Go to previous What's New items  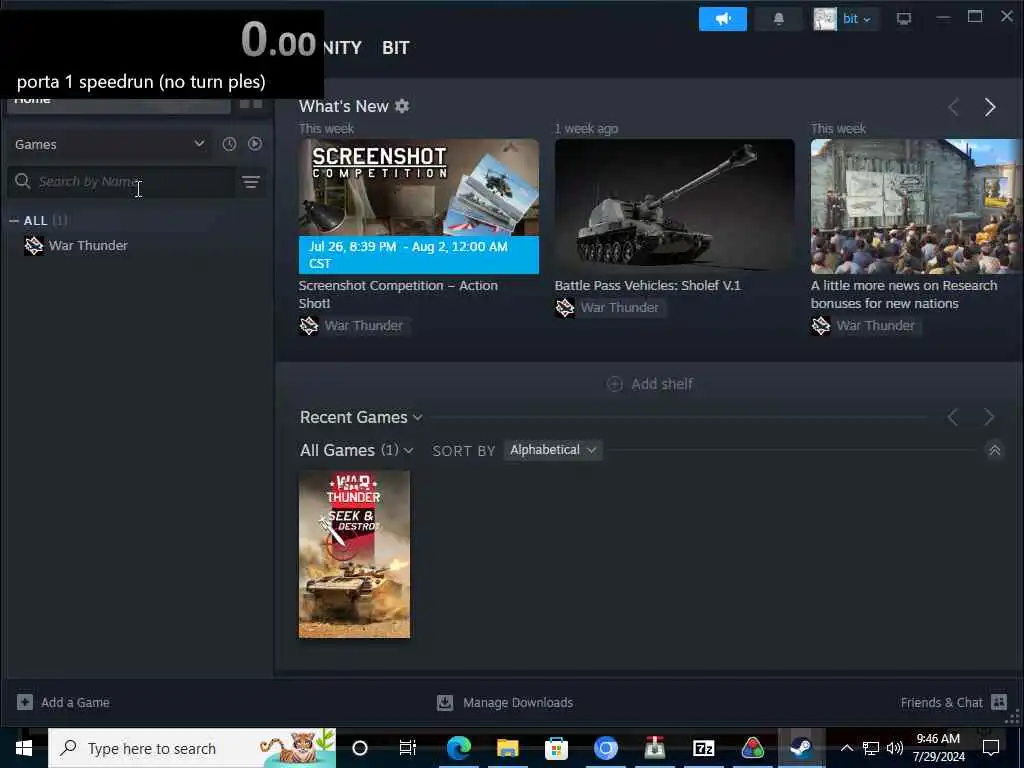(953, 107)
